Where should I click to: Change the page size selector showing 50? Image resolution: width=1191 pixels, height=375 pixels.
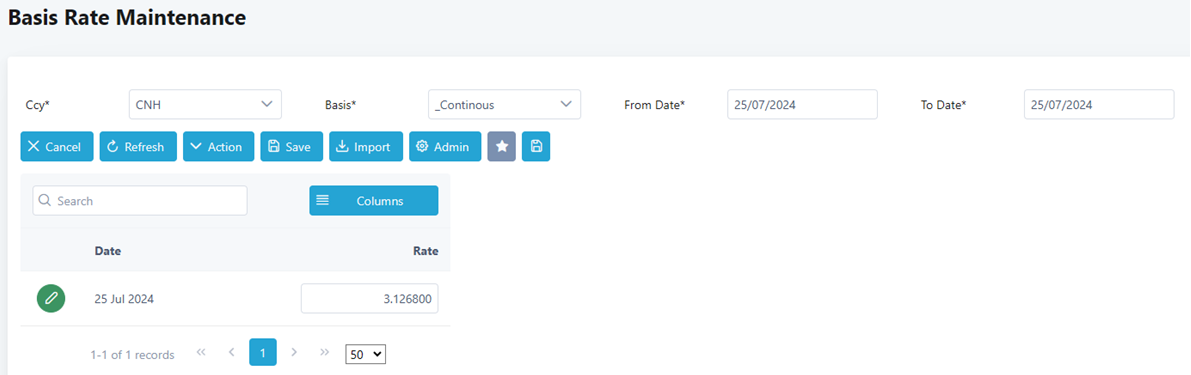coord(365,354)
